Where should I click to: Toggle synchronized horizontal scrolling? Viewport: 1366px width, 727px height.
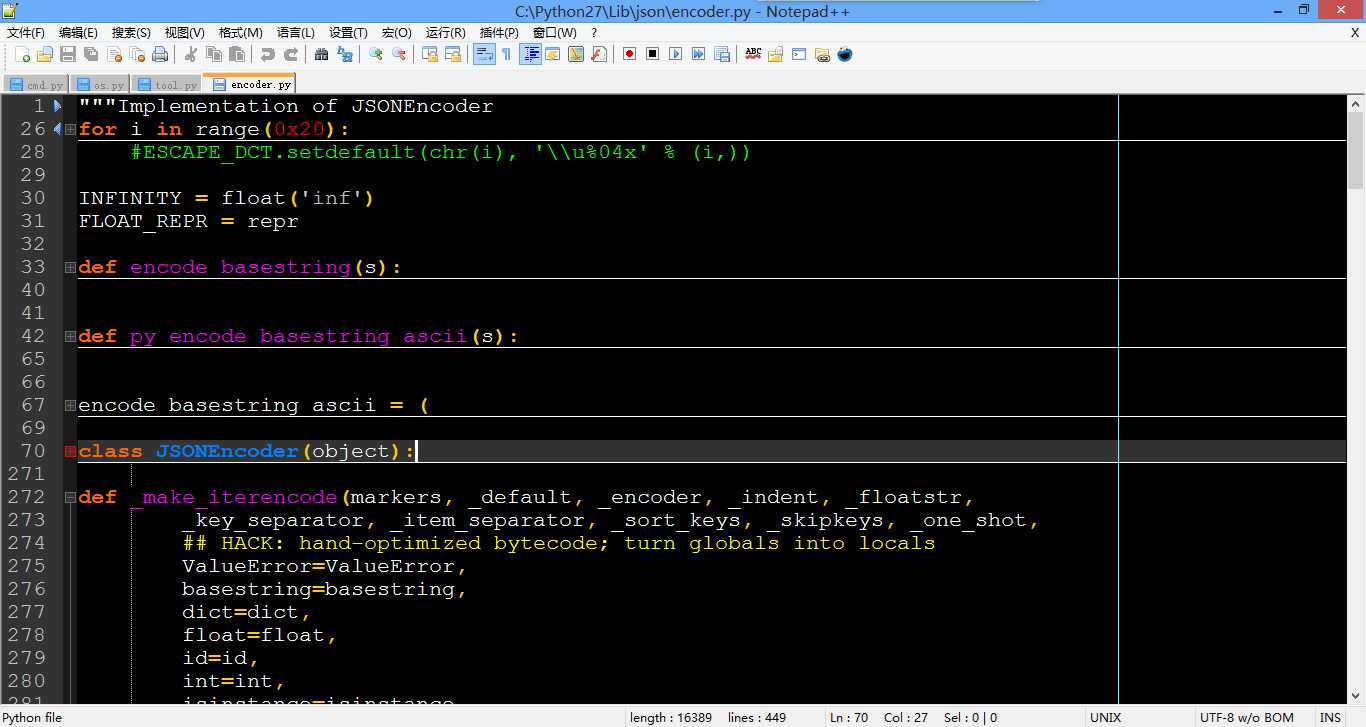(x=452, y=54)
